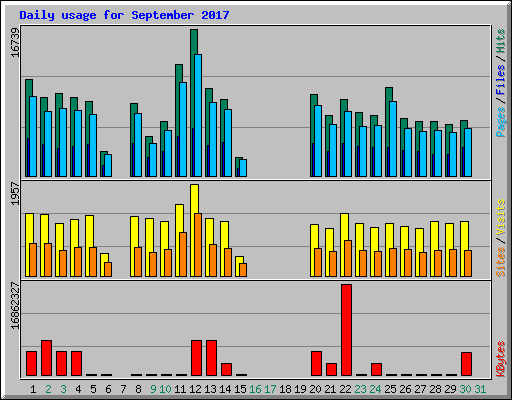512x400 pixels.
Task: Click the cyan files bar for day 11
Action: (183, 129)
